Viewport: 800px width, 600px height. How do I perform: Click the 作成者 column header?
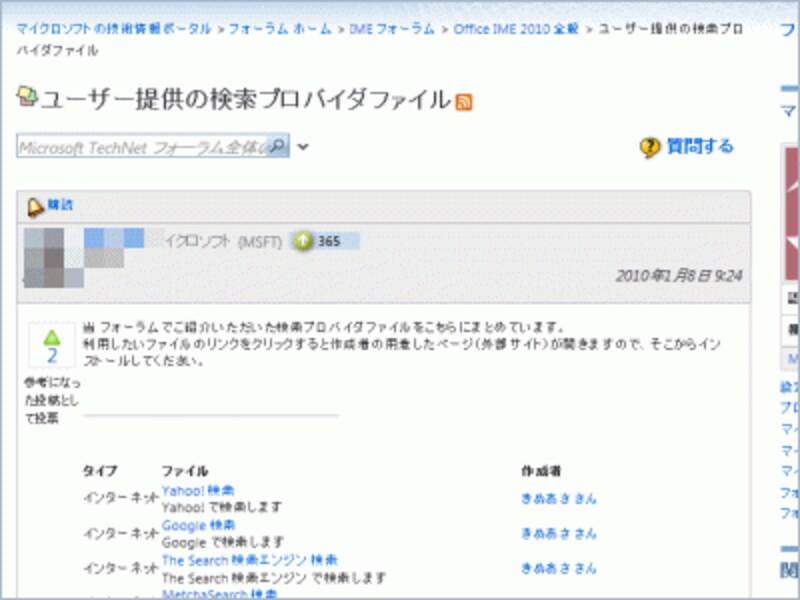pyautogui.click(x=541, y=471)
